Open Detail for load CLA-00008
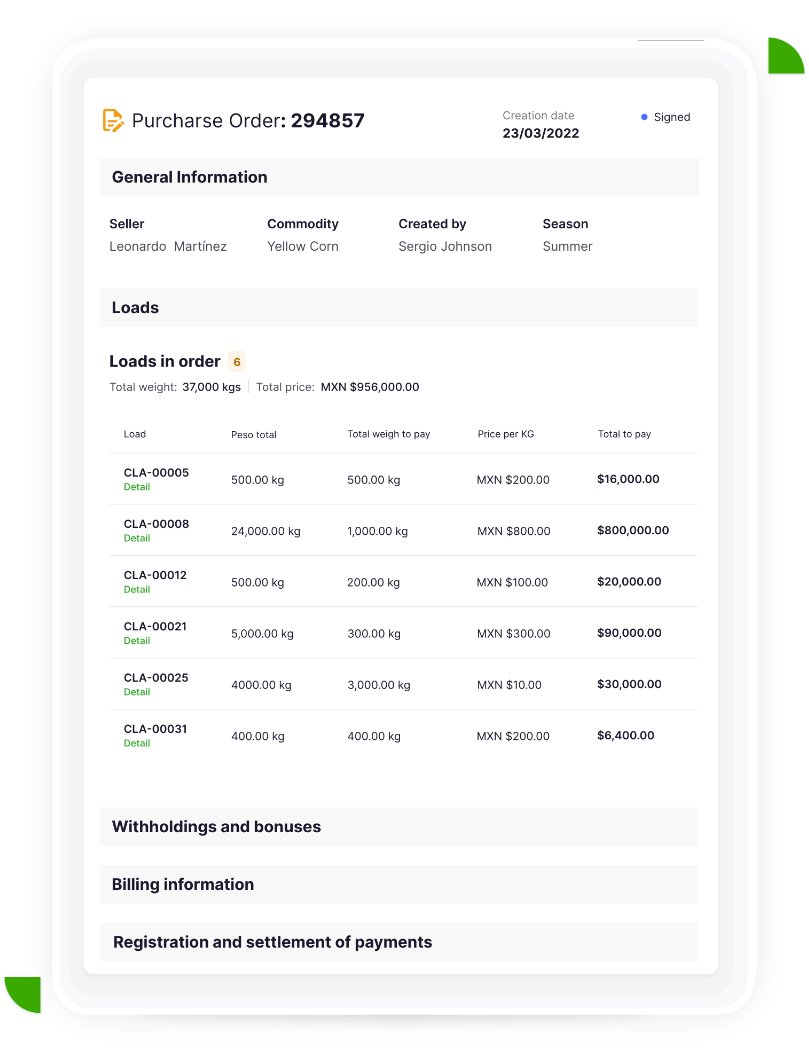809x1058 pixels. [136, 538]
